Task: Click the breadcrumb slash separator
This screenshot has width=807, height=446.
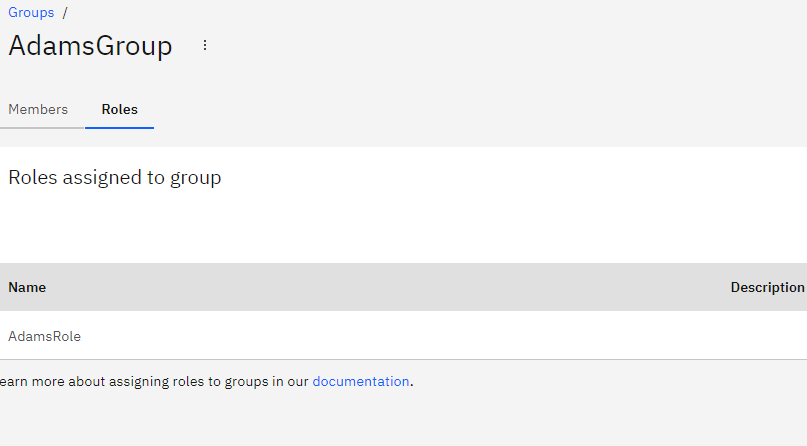Action: point(65,12)
